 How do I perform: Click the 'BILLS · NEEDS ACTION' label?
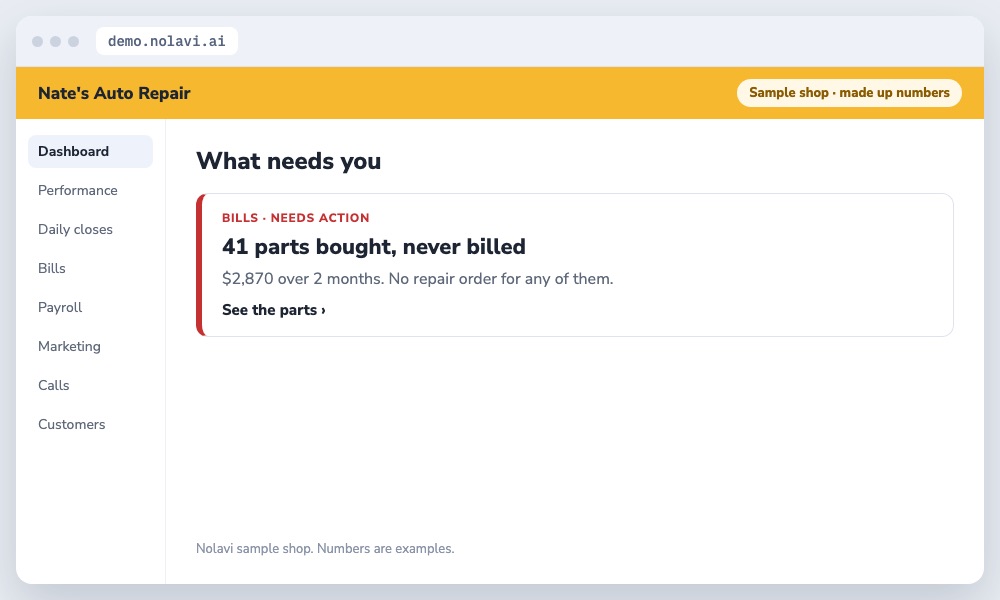coord(295,218)
